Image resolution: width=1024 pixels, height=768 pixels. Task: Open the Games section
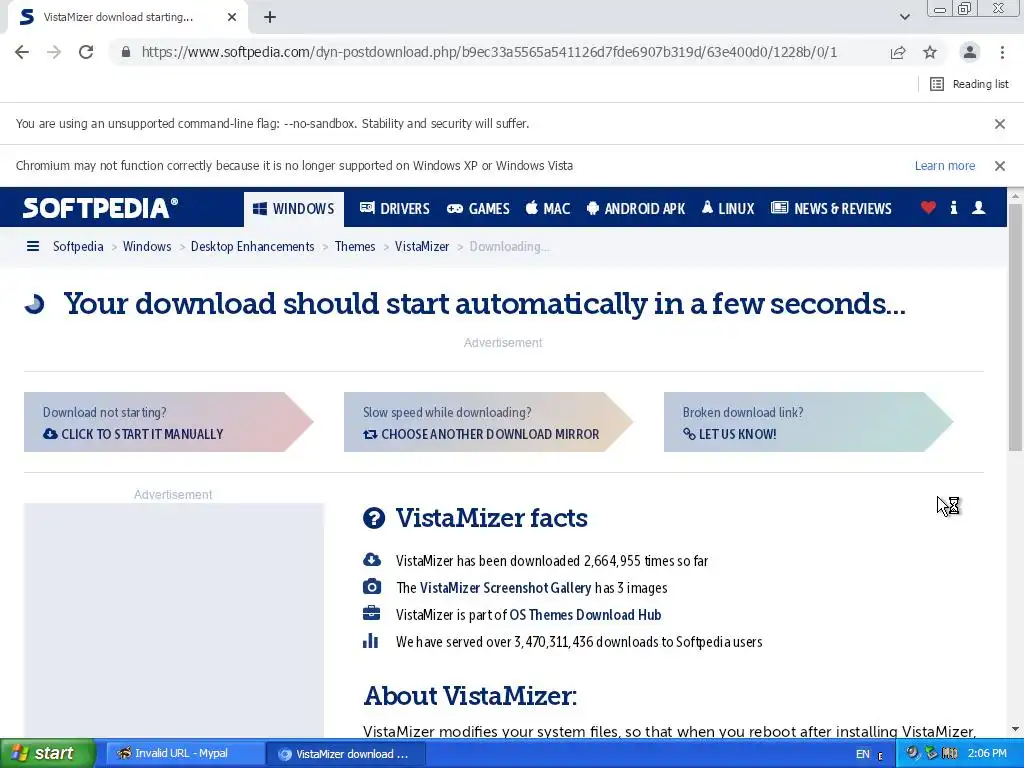[478, 209]
